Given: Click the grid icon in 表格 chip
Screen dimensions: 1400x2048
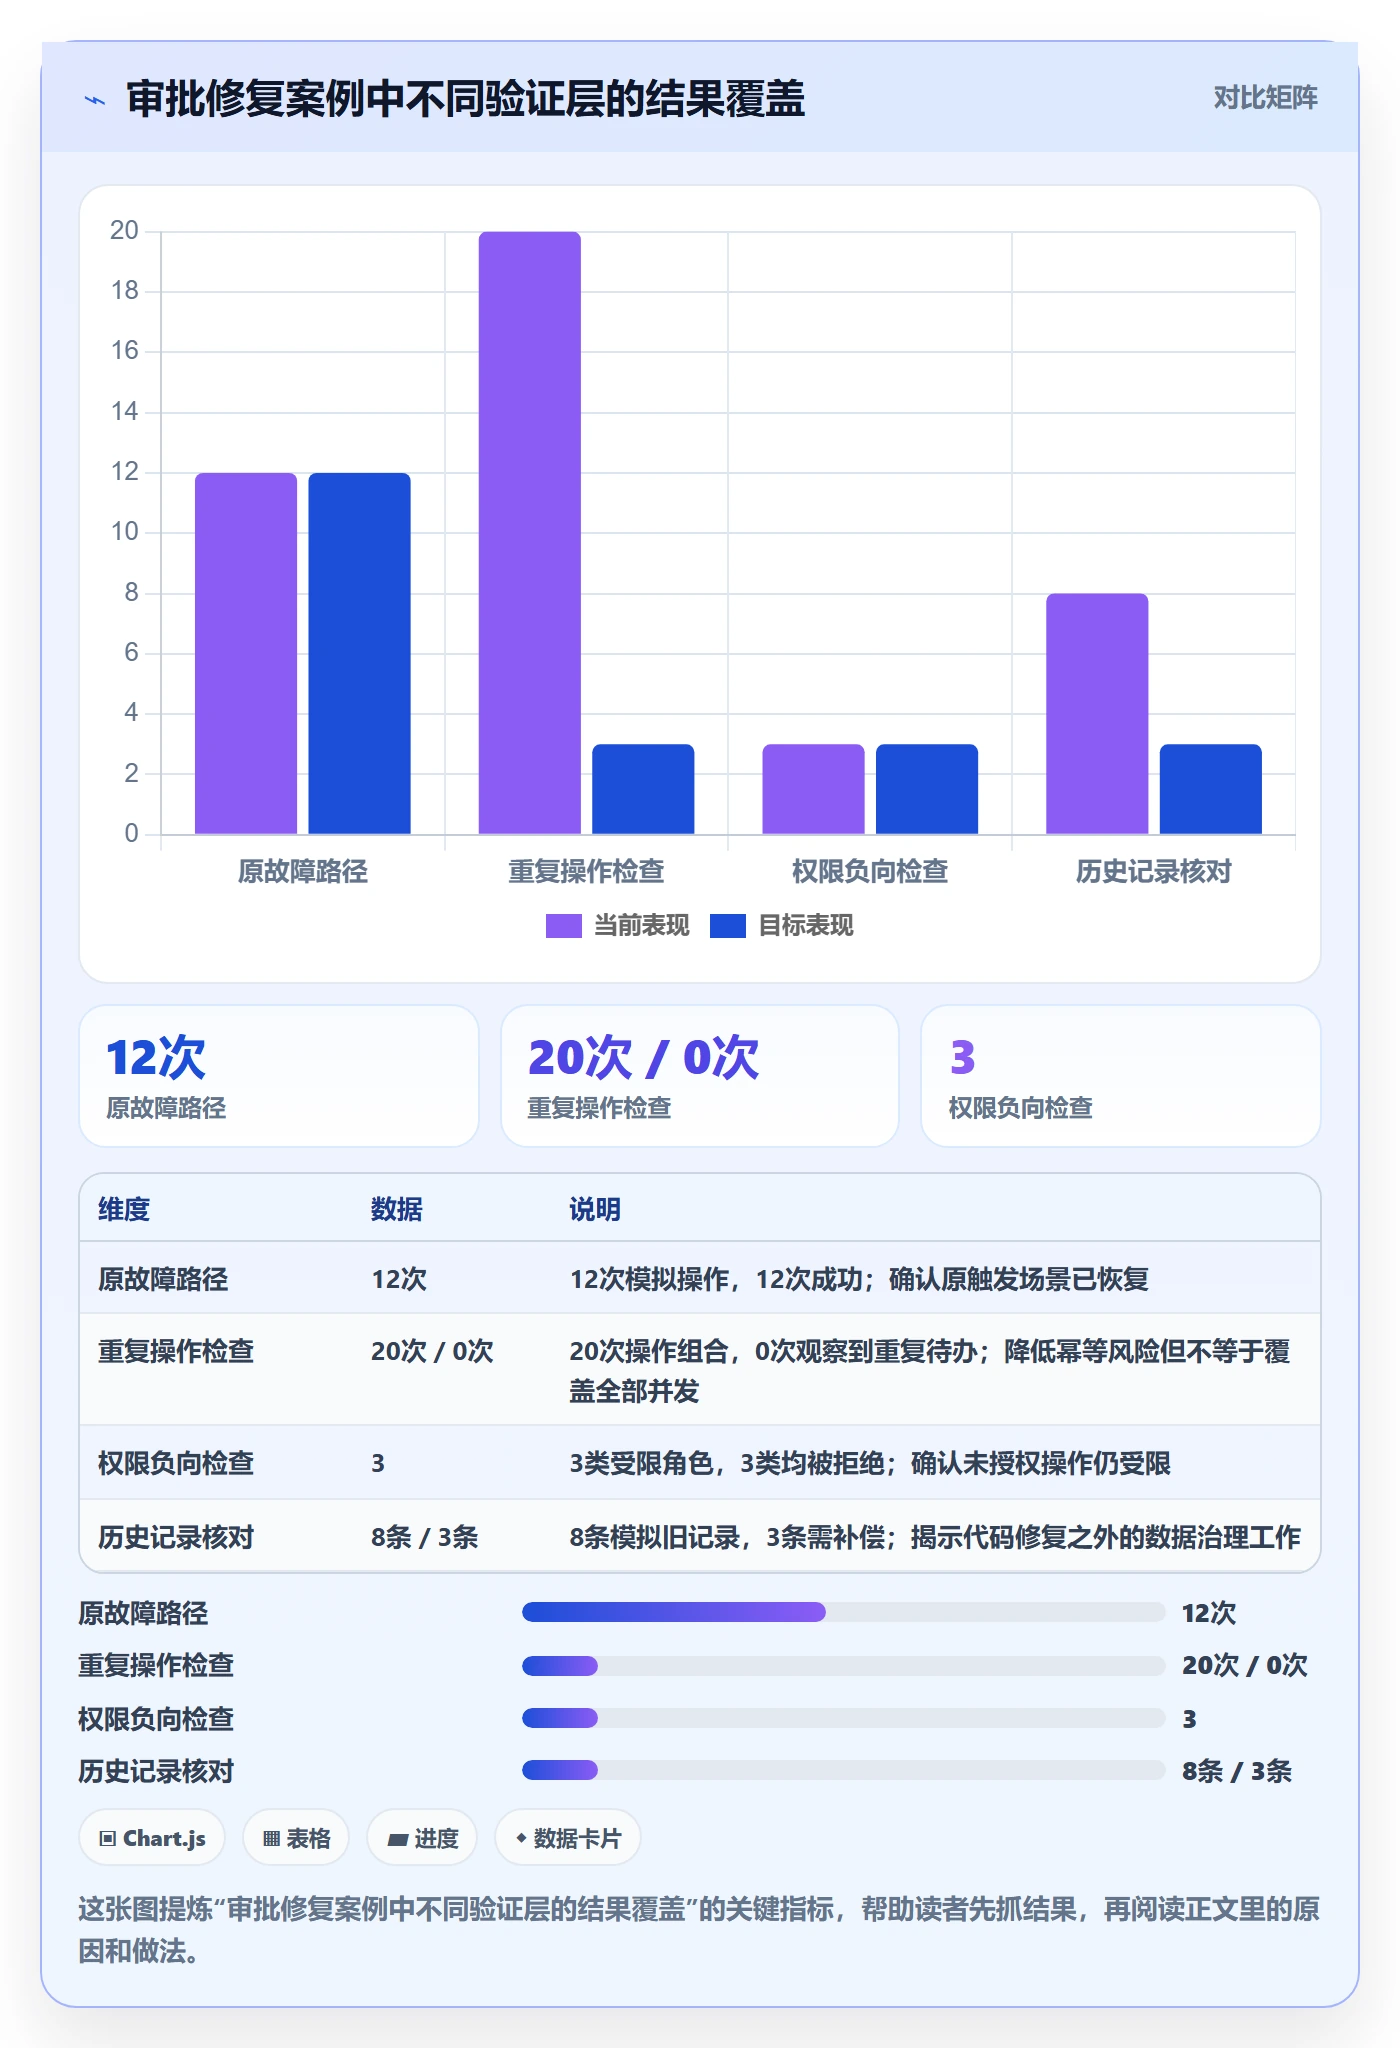Looking at the screenshot, I should pos(271,1839).
